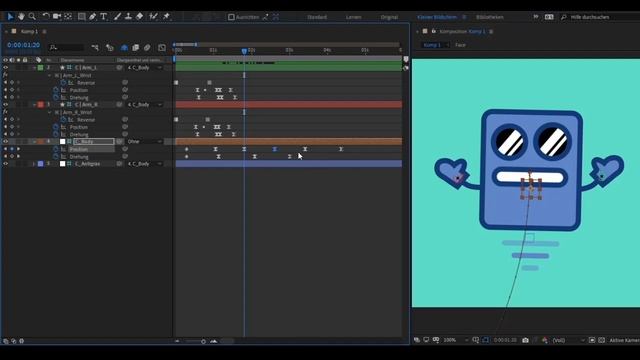Image resolution: width=640 pixels, height=360 pixels.
Task: Collapse the C | Arm_L layer twirl
Action: tap(34, 68)
